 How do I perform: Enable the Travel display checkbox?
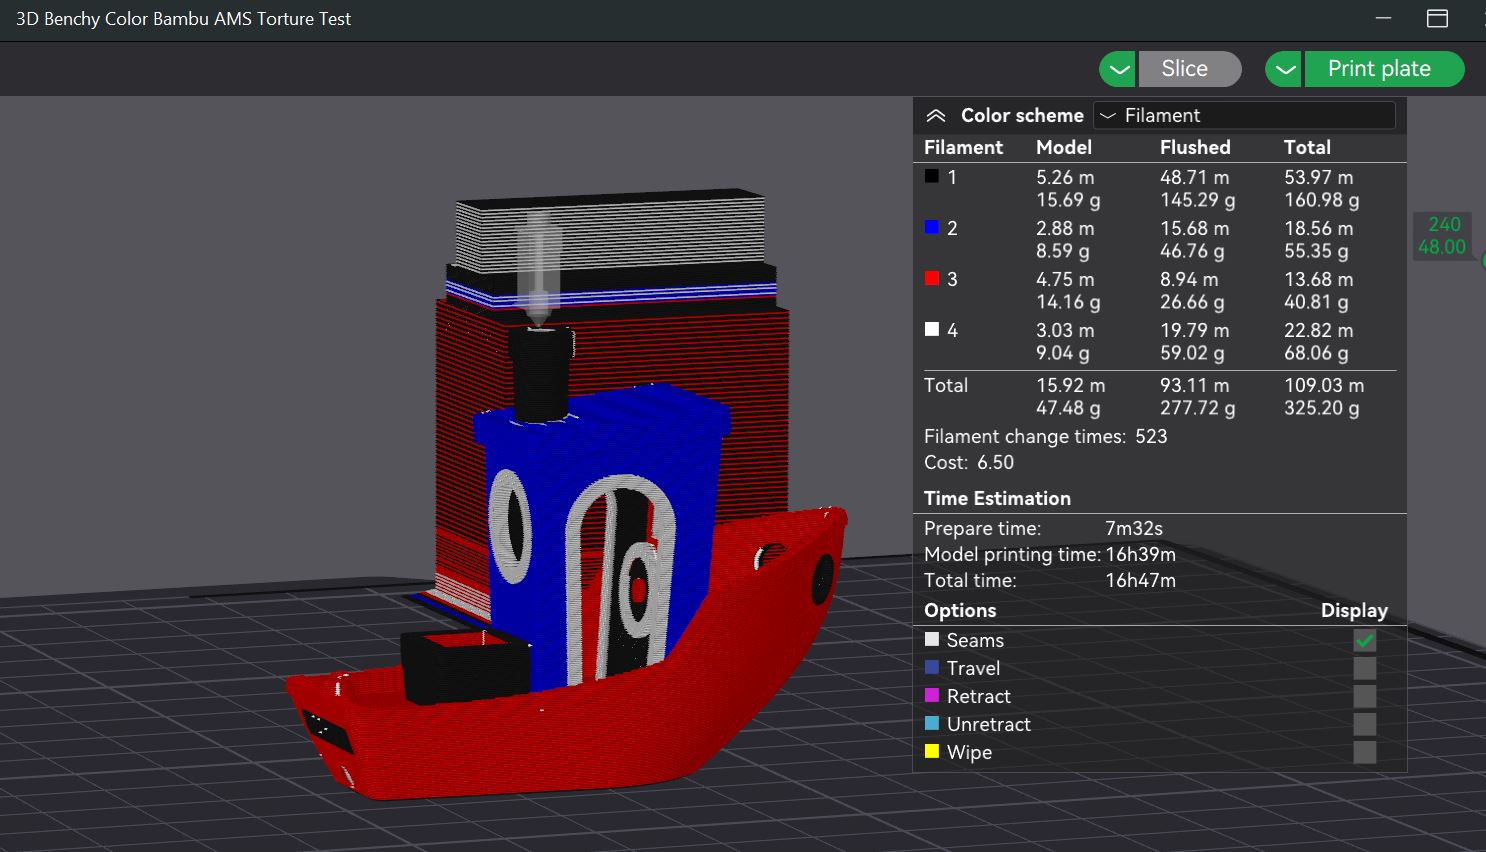point(1365,668)
